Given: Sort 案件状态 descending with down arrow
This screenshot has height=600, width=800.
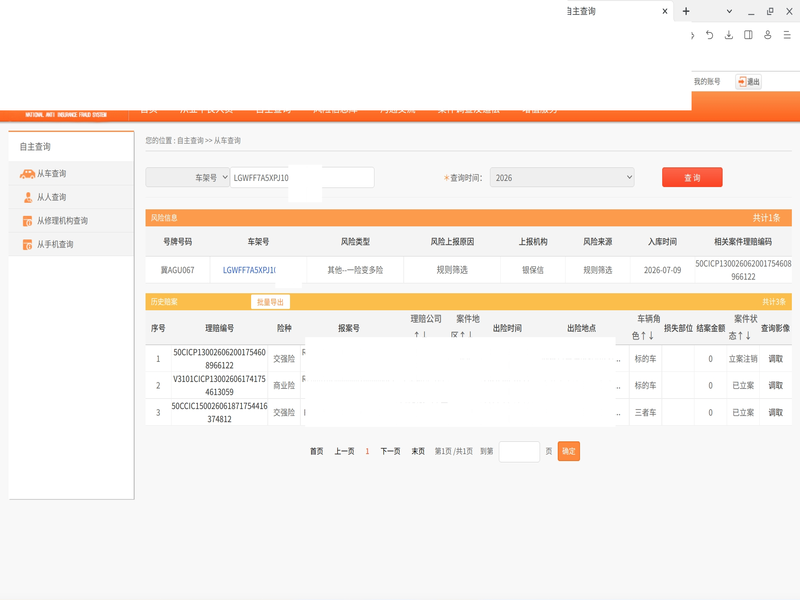Looking at the screenshot, I should click(x=748, y=336).
